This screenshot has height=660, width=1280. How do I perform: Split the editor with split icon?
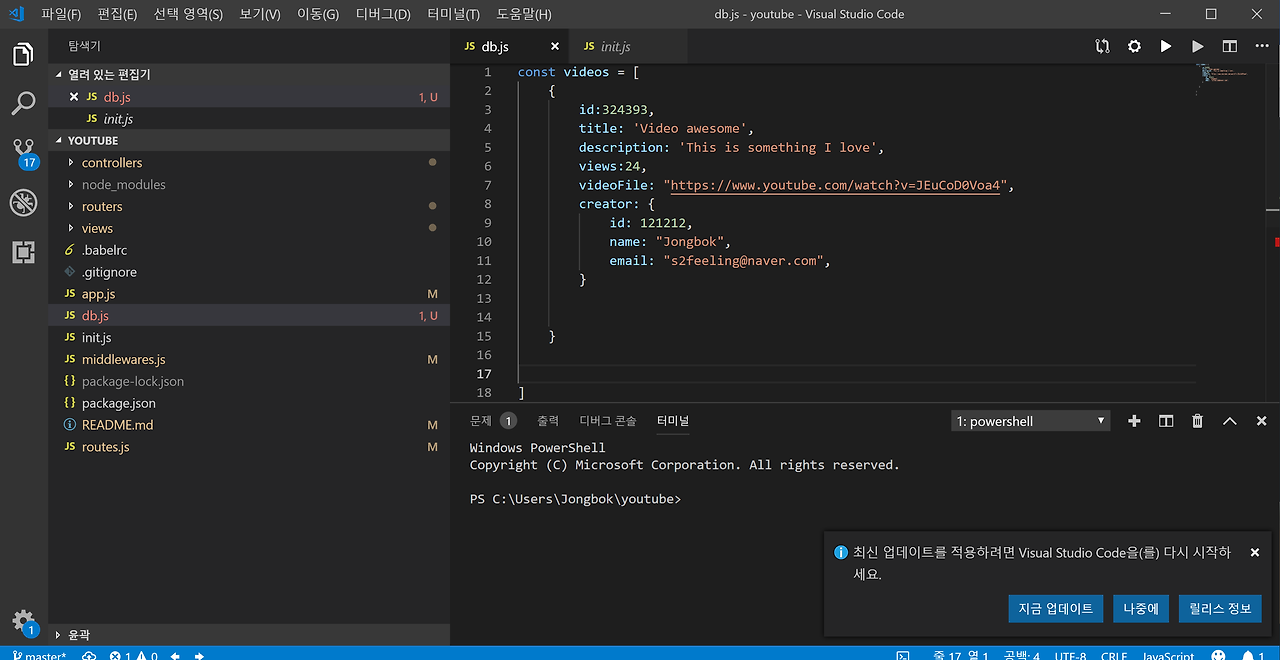(x=1229, y=46)
